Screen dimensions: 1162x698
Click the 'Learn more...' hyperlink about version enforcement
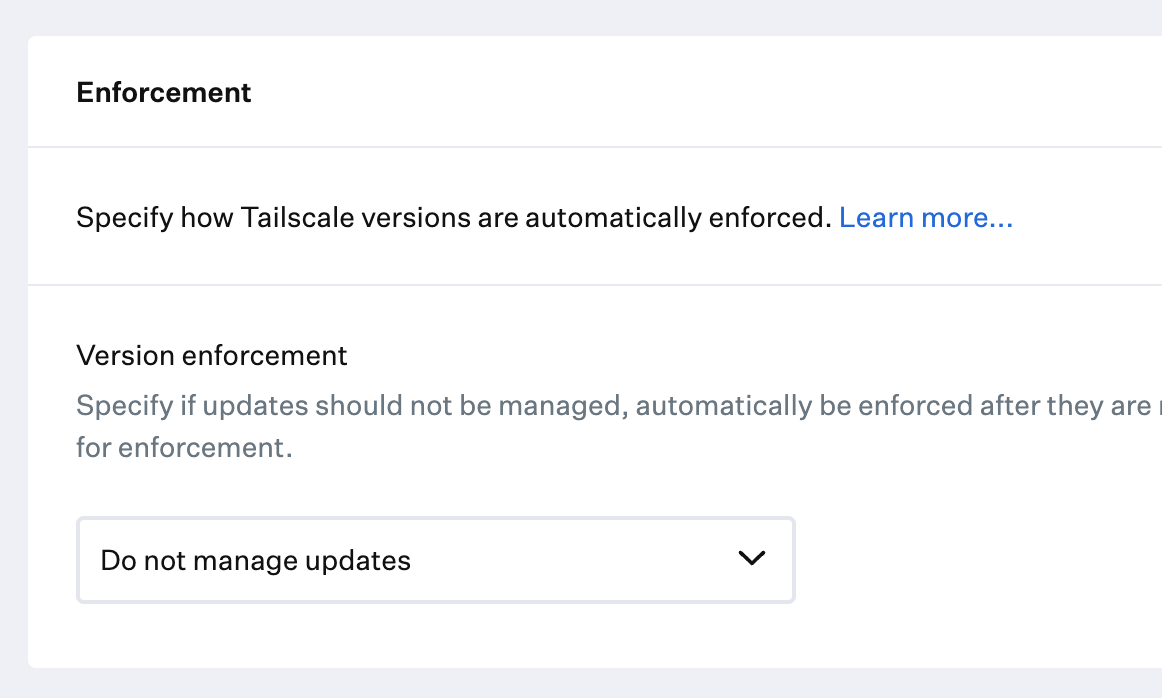925,217
